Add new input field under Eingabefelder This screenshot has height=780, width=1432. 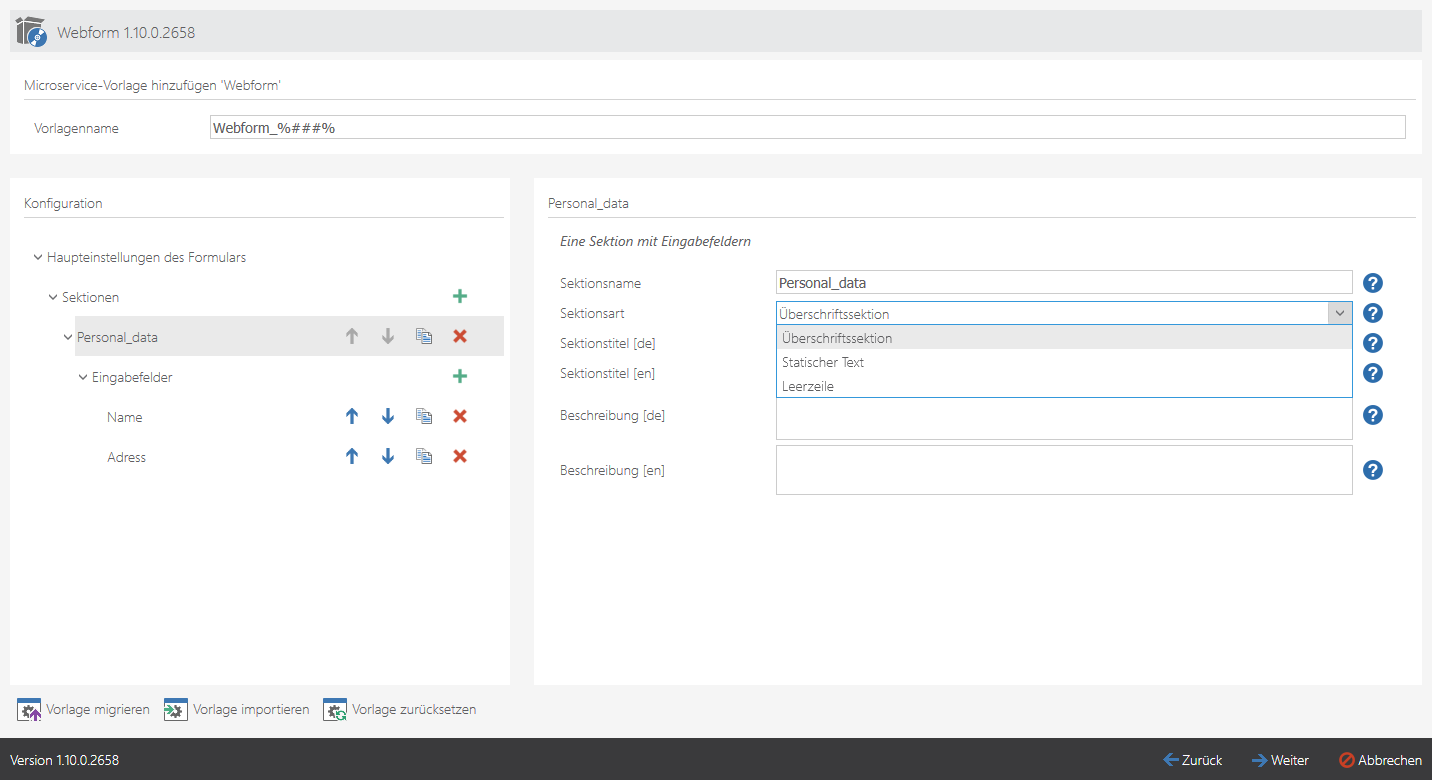pos(460,377)
